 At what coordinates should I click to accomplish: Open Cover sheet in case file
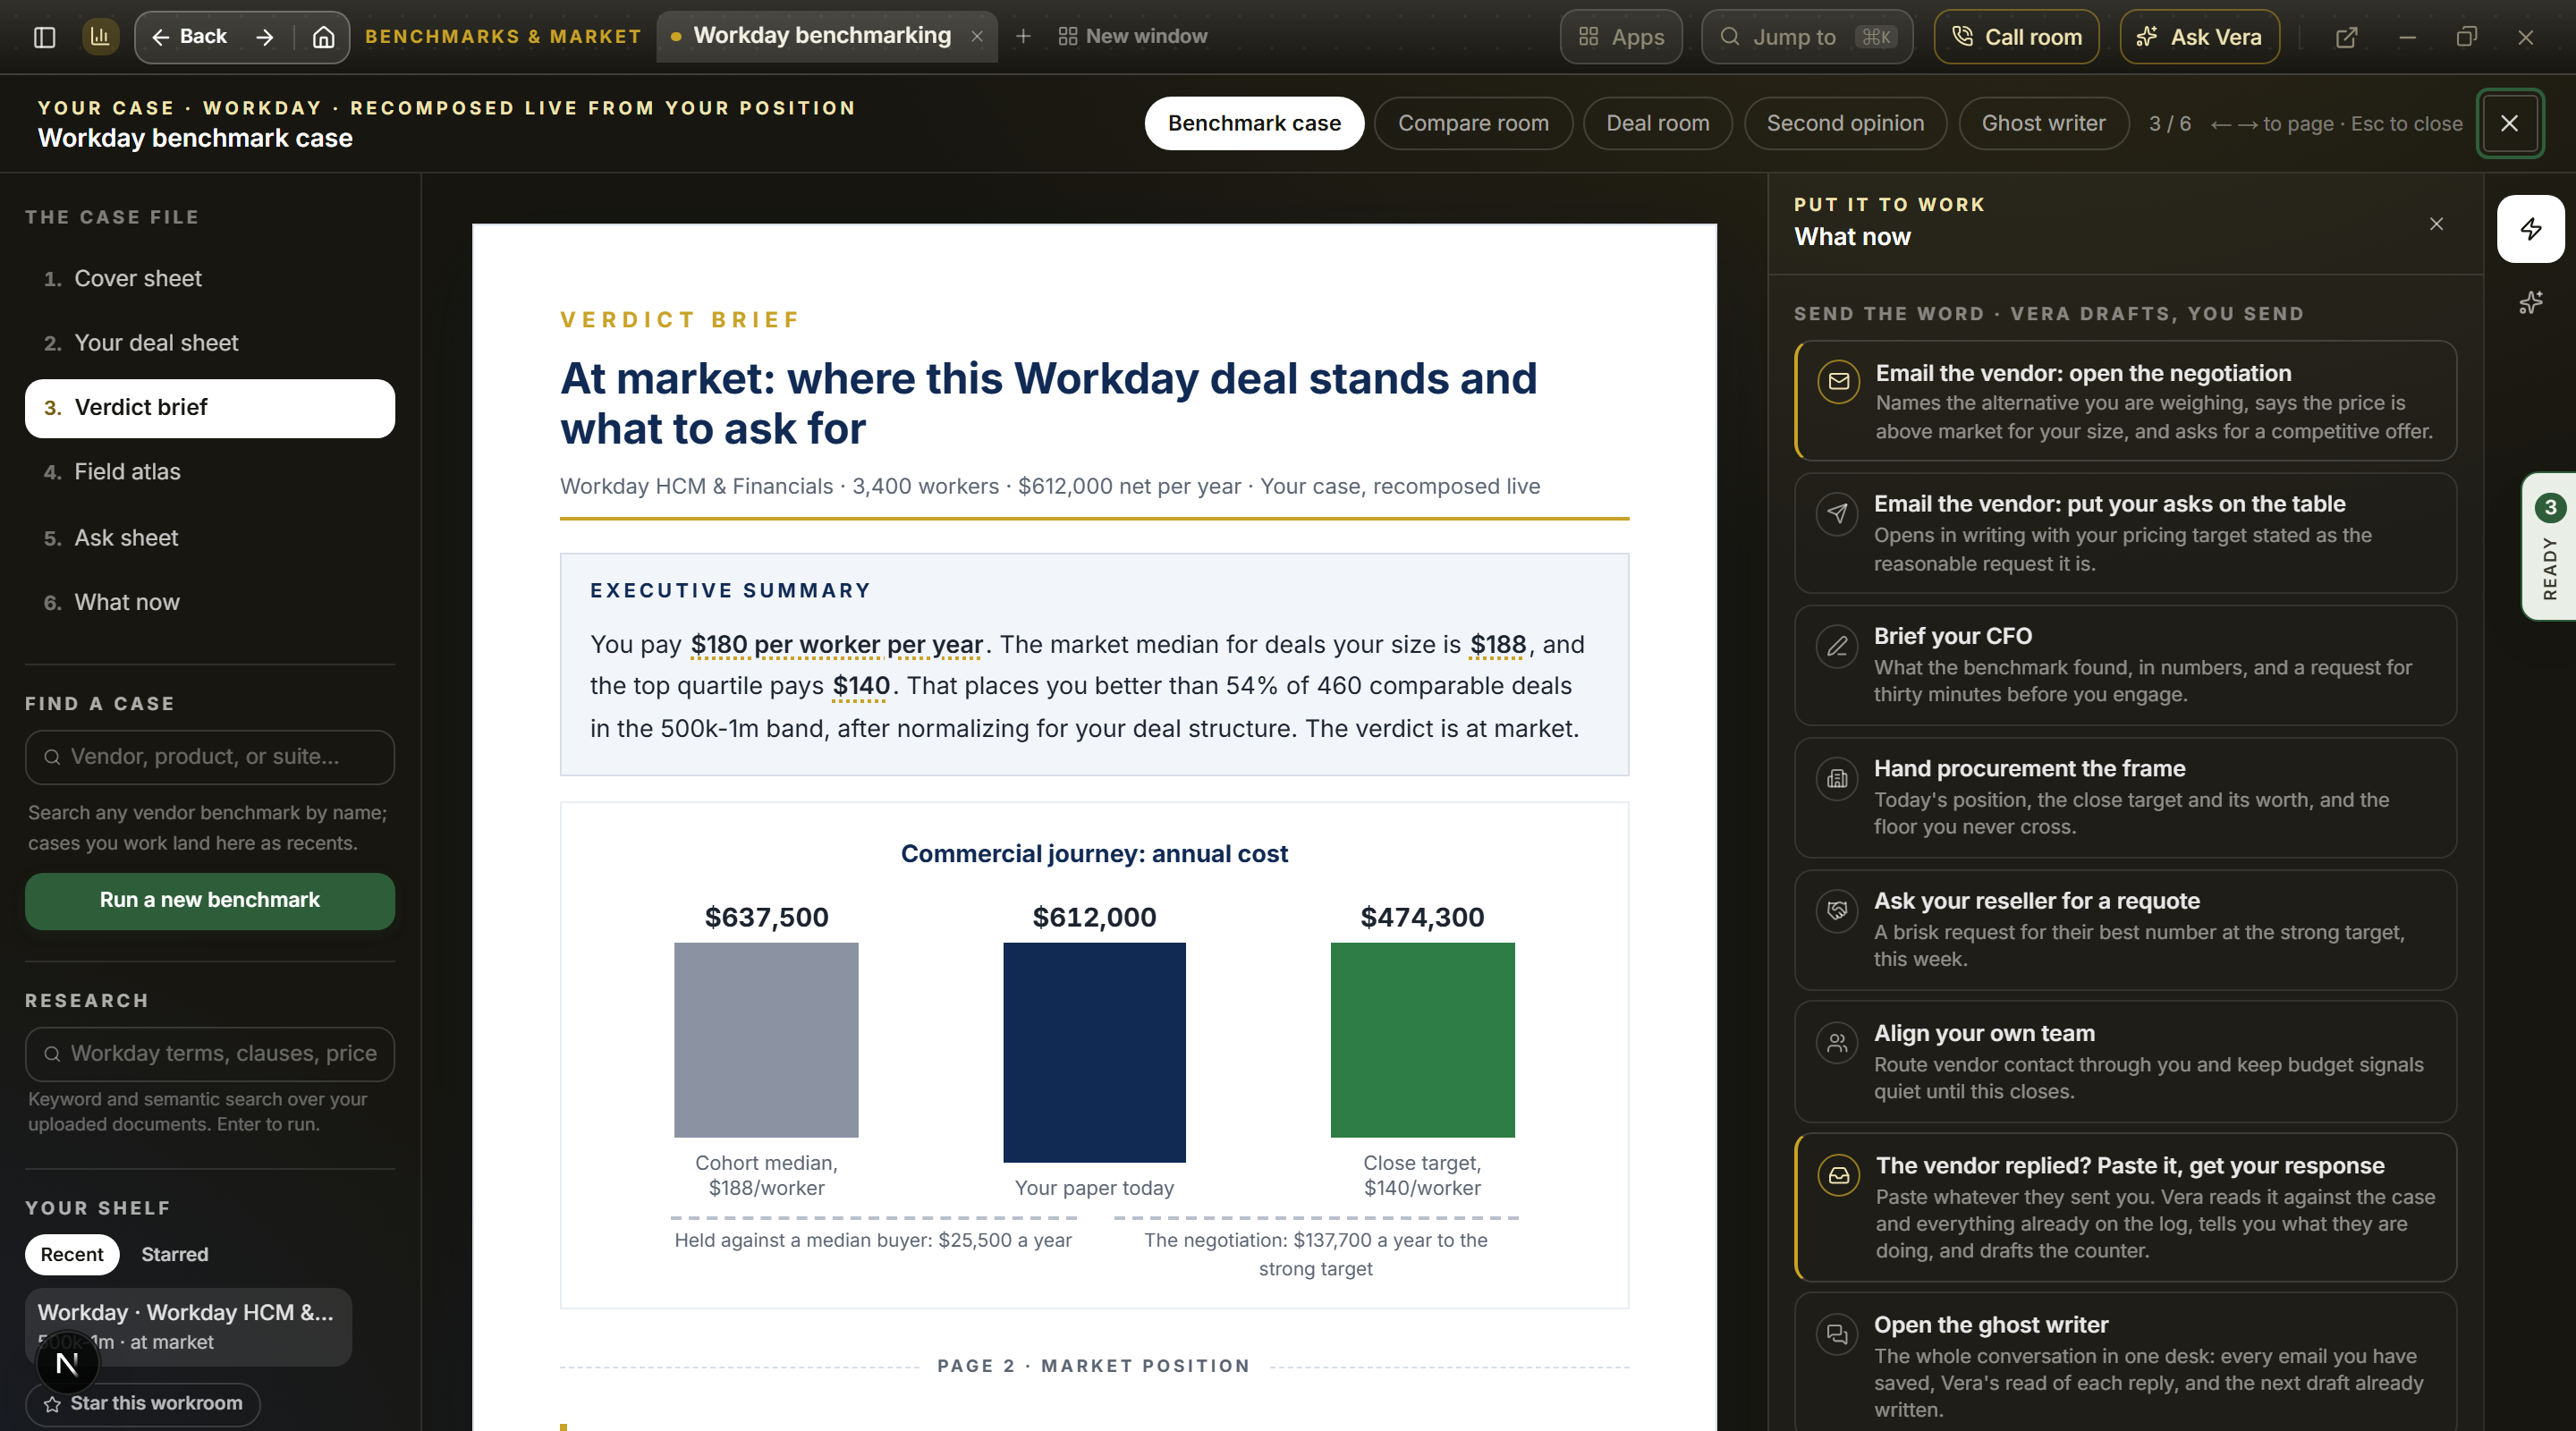click(x=210, y=279)
